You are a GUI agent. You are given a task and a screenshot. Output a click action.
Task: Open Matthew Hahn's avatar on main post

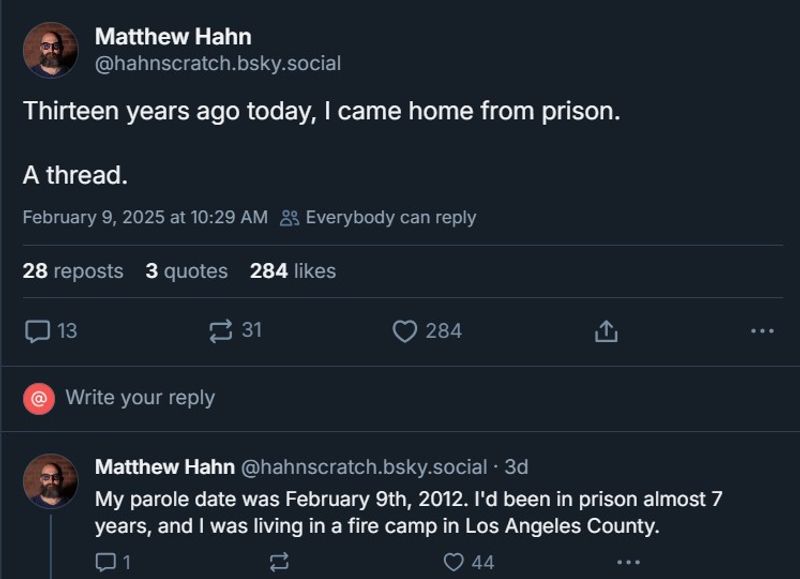coord(50,50)
